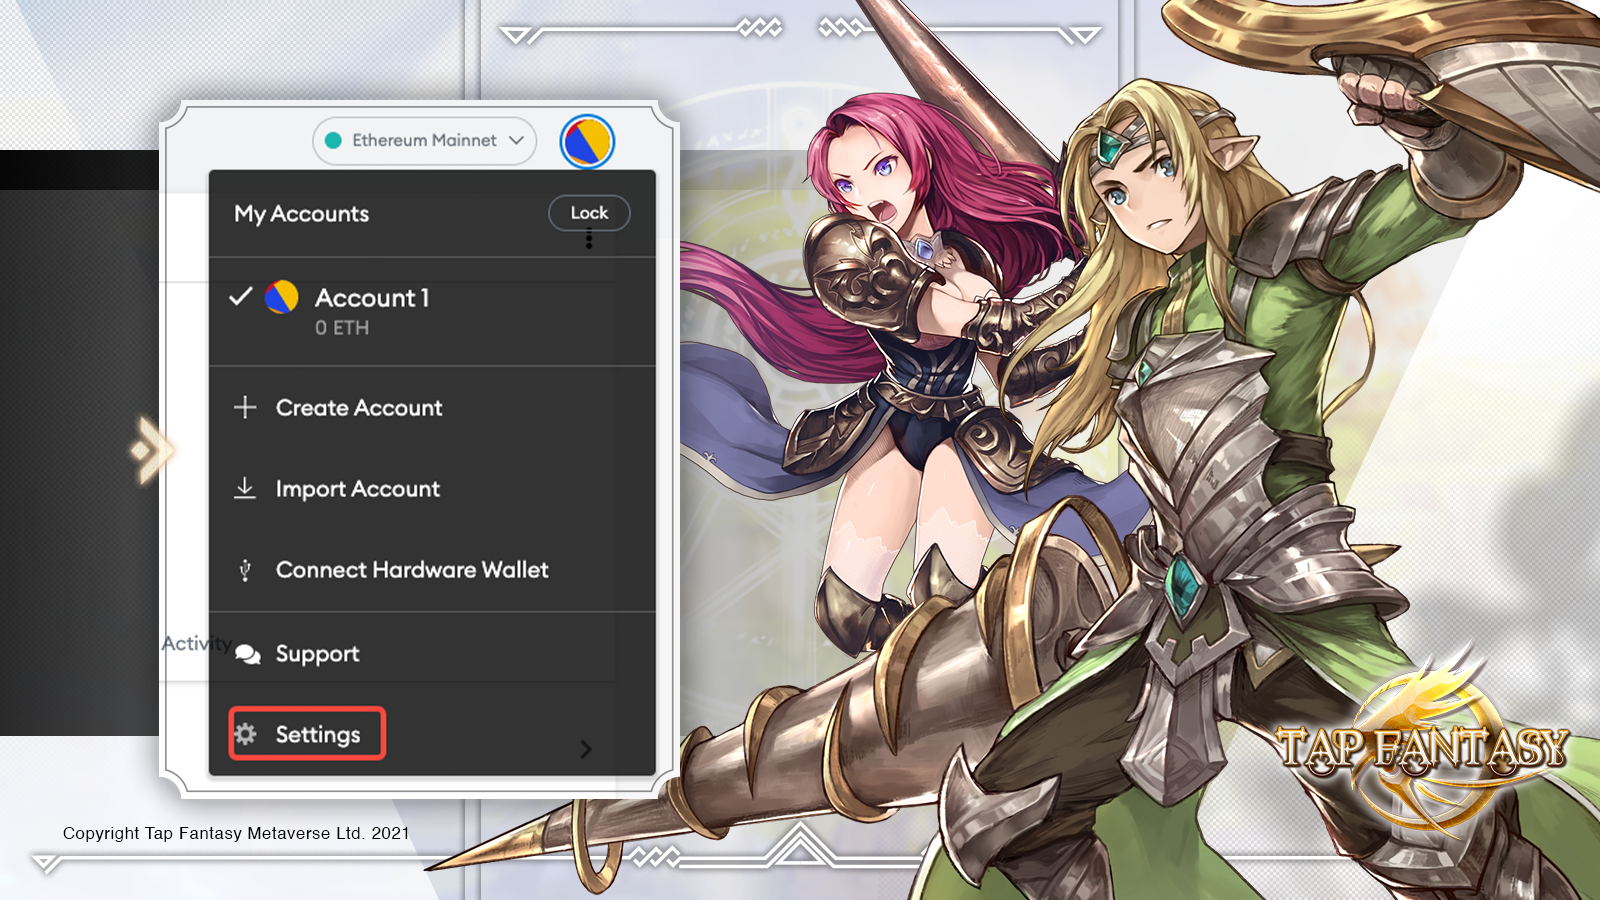Open the Settings text label
This screenshot has width=1600, height=900.
pyautogui.click(x=318, y=735)
